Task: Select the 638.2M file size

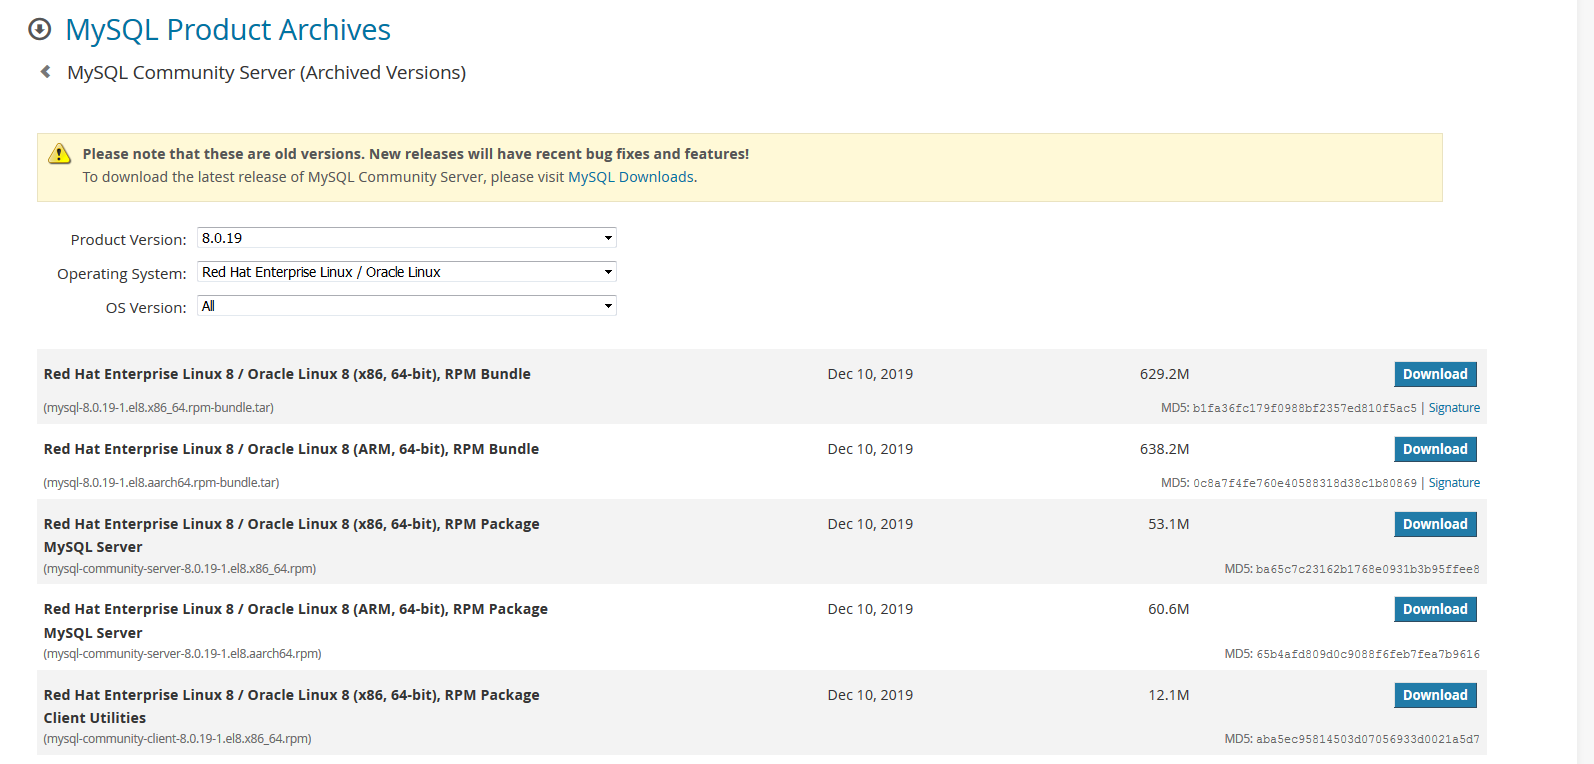Action: click(1164, 449)
